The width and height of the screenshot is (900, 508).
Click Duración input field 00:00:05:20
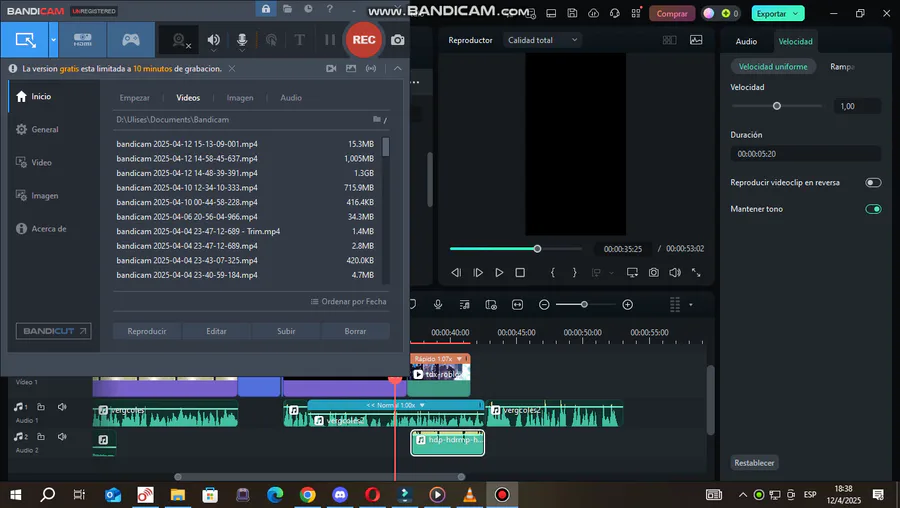pos(805,154)
